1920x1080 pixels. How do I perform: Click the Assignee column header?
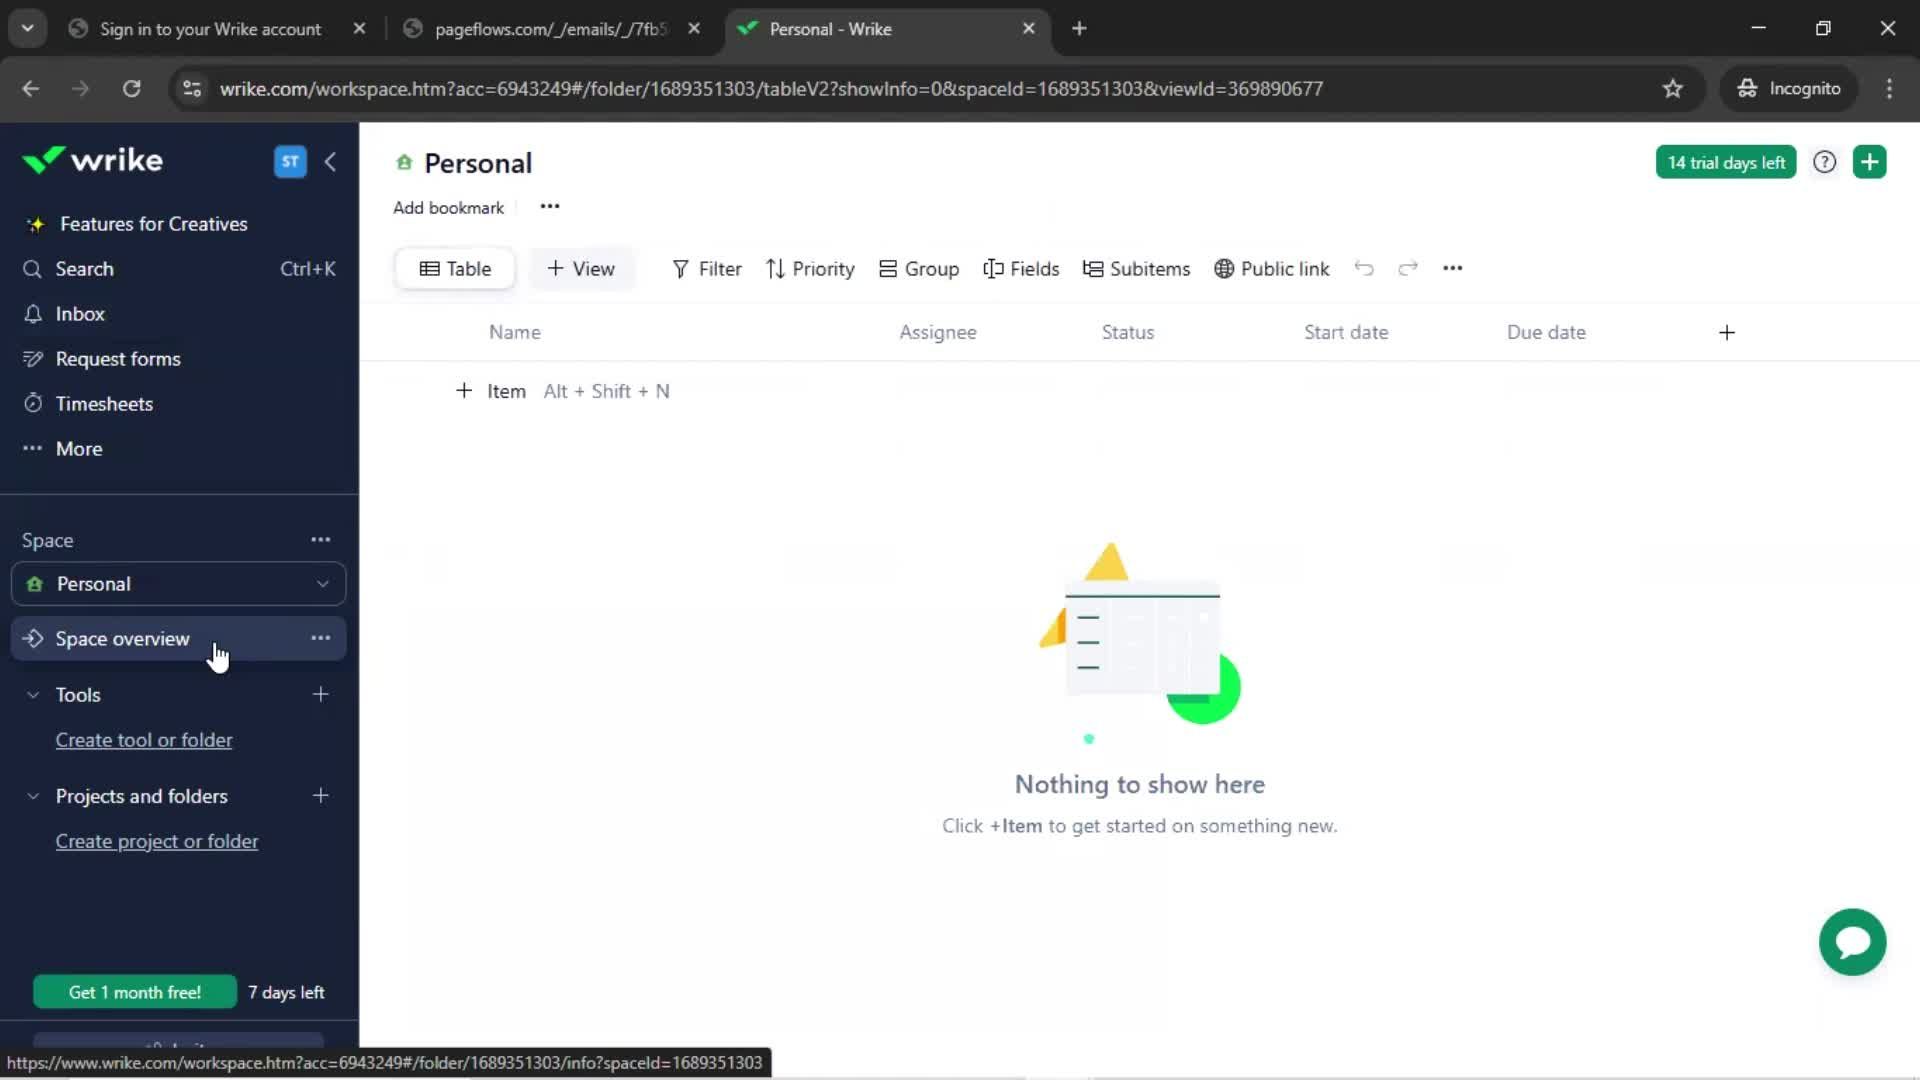point(938,332)
